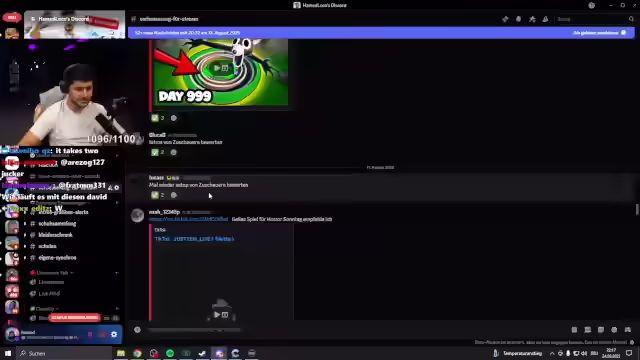The width and height of the screenshot is (640, 360).
Task: Open the emoji picker in message bar
Action: tap(614, 330)
